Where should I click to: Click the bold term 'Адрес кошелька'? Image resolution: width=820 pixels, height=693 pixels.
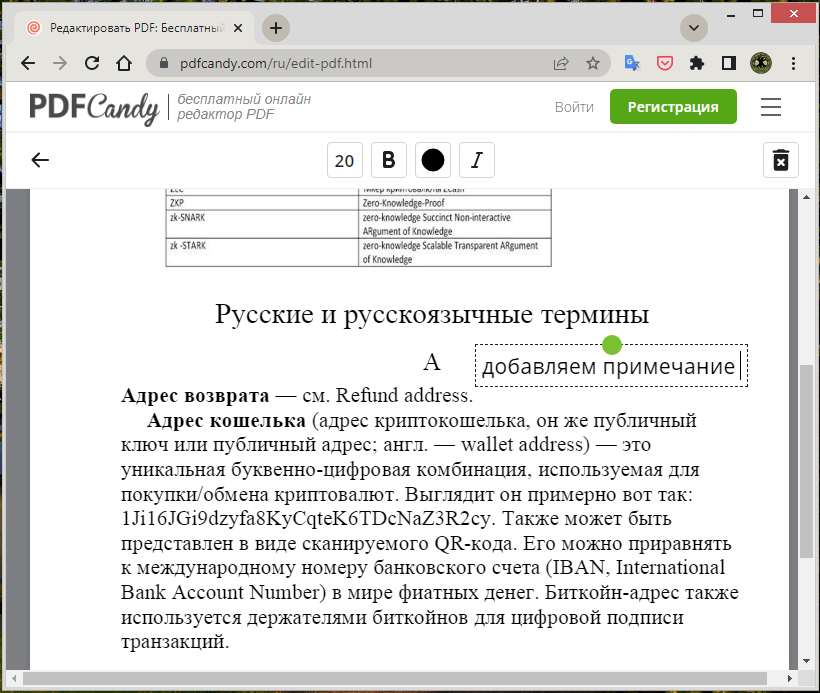[x=226, y=420]
